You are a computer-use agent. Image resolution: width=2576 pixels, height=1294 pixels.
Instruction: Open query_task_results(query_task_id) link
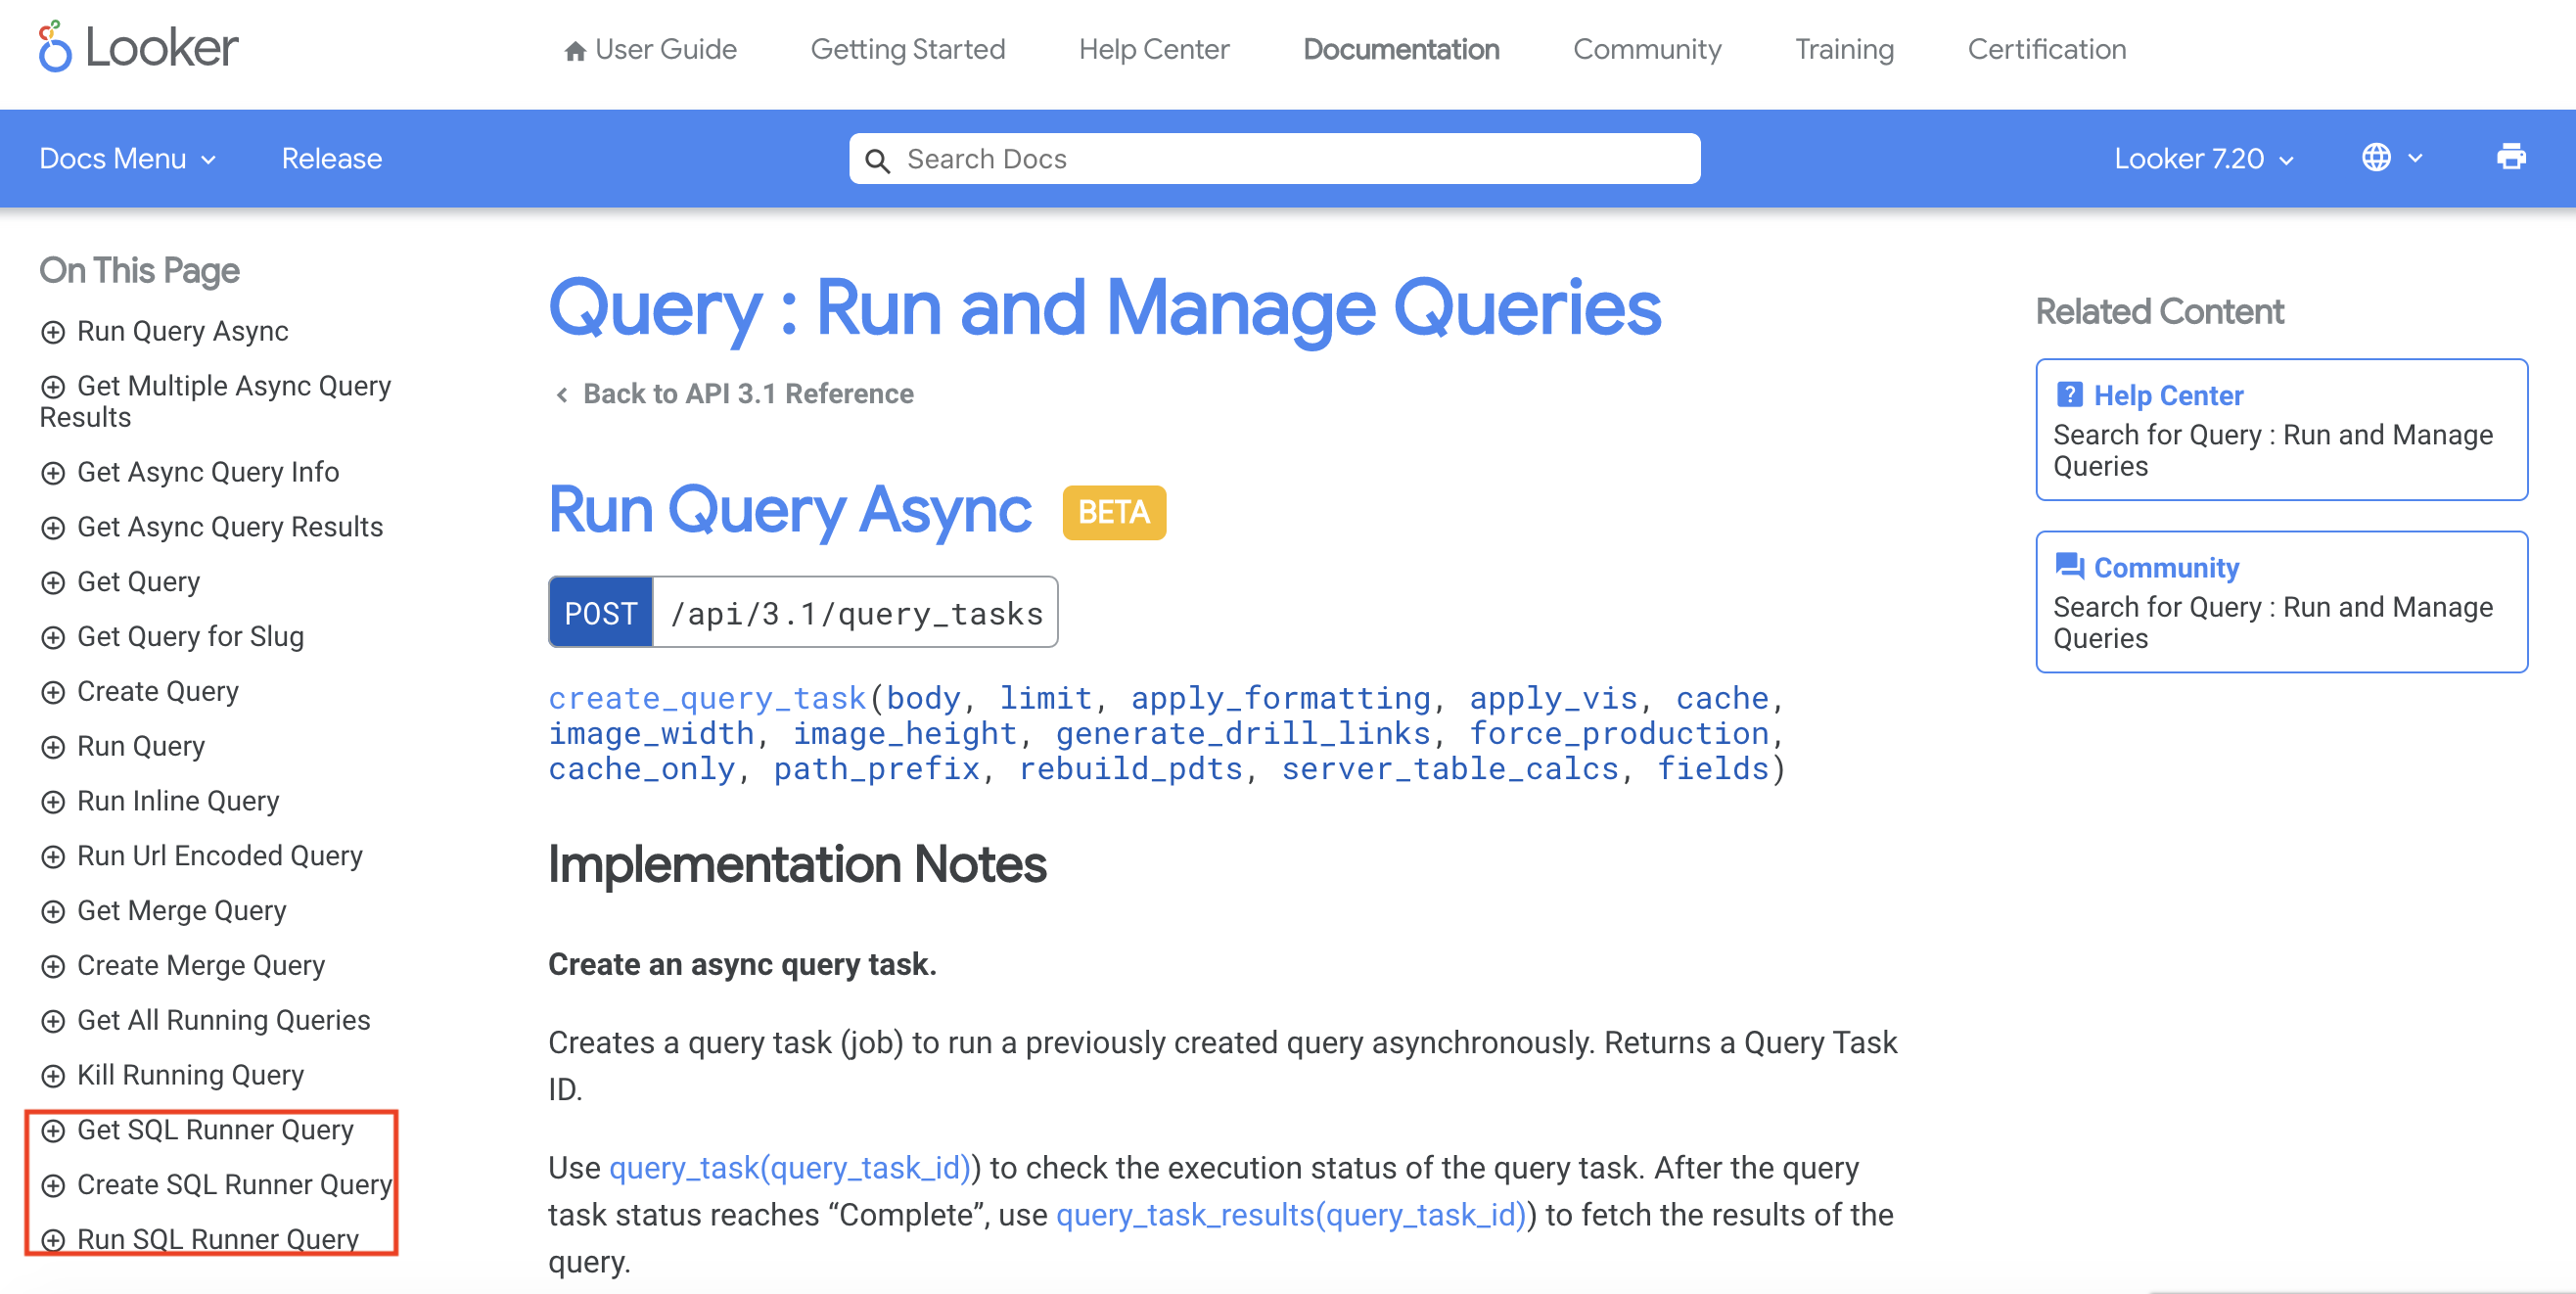1291,1215
